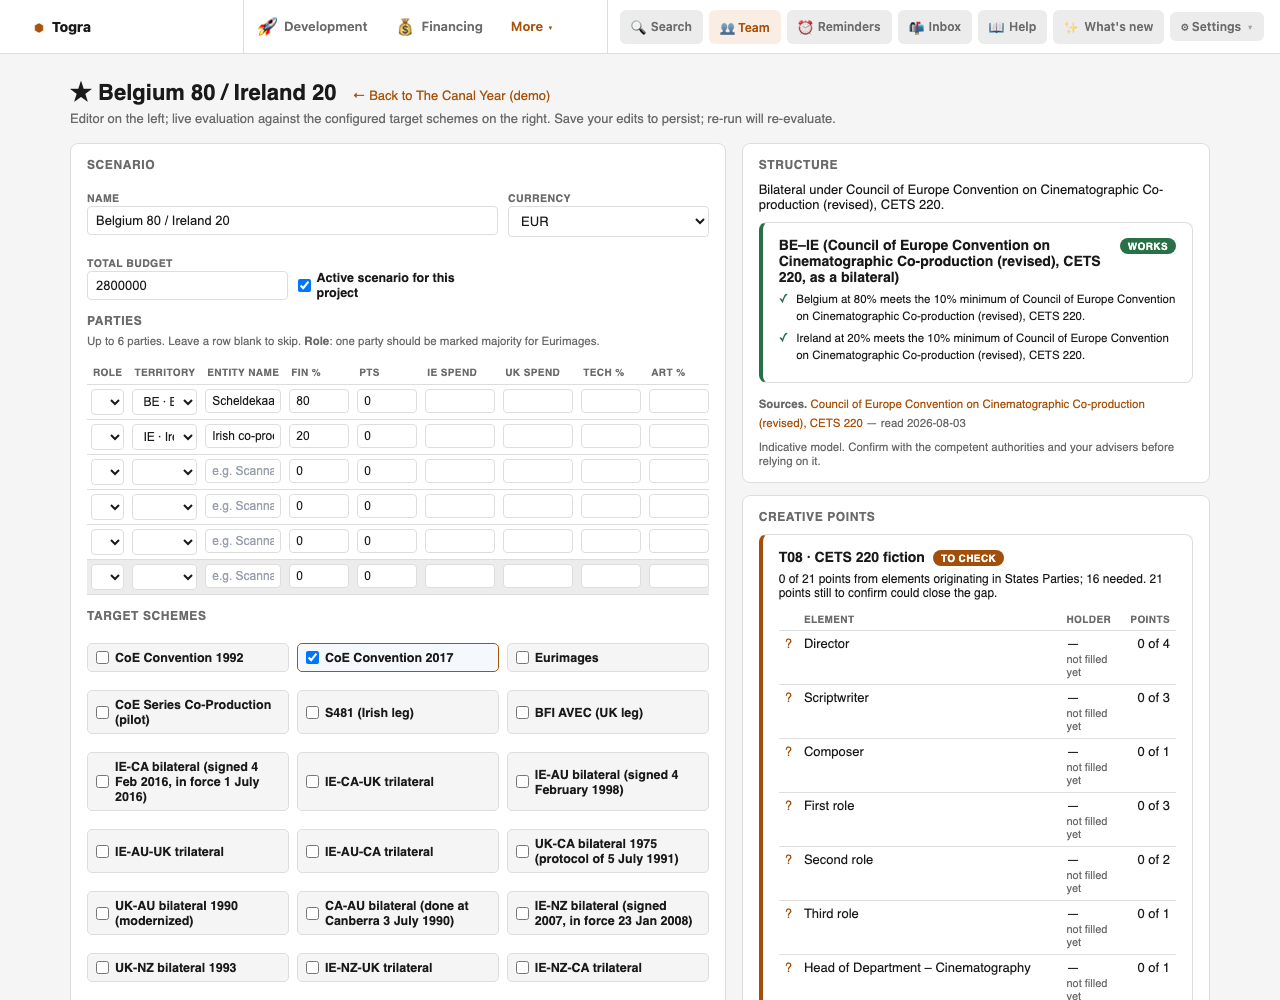
Task: Tick the UK-NZ bilateral 1993 checkbox
Action: [x=102, y=967]
